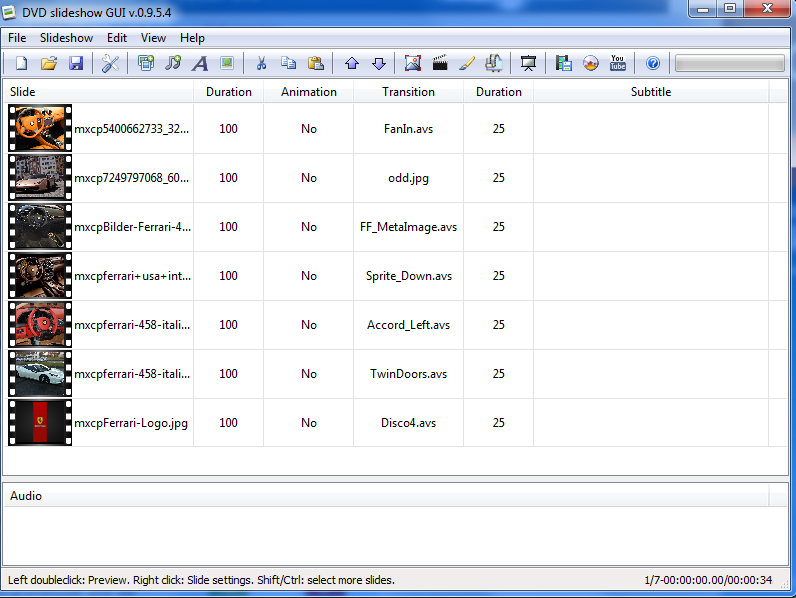Select Ferrari logo slide thumbnail
The image size is (796, 598).
tap(40, 422)
